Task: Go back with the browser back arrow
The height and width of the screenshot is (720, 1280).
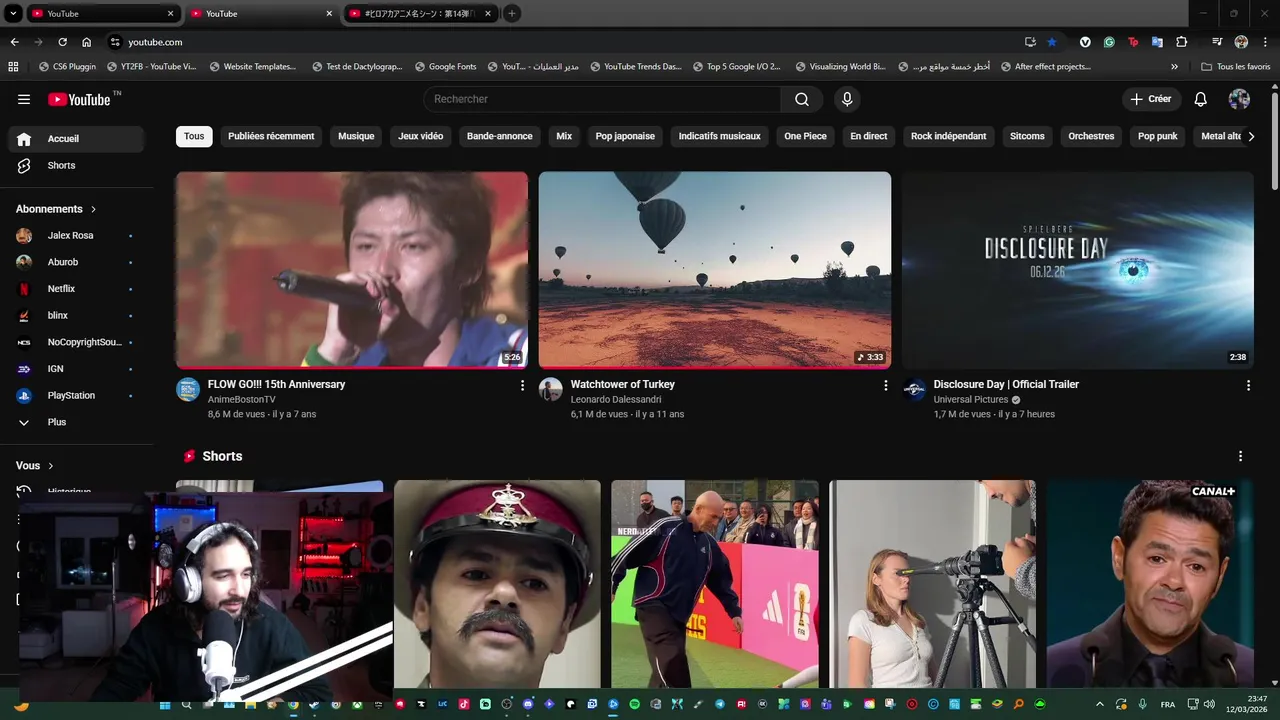Action: click(x=14, y=42)
